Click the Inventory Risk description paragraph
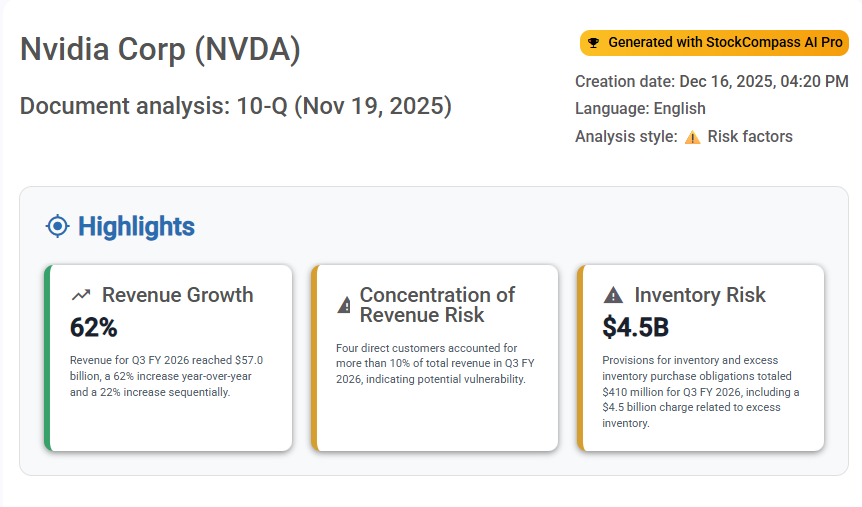Viewport: 862px width, 507px height. 701,392
